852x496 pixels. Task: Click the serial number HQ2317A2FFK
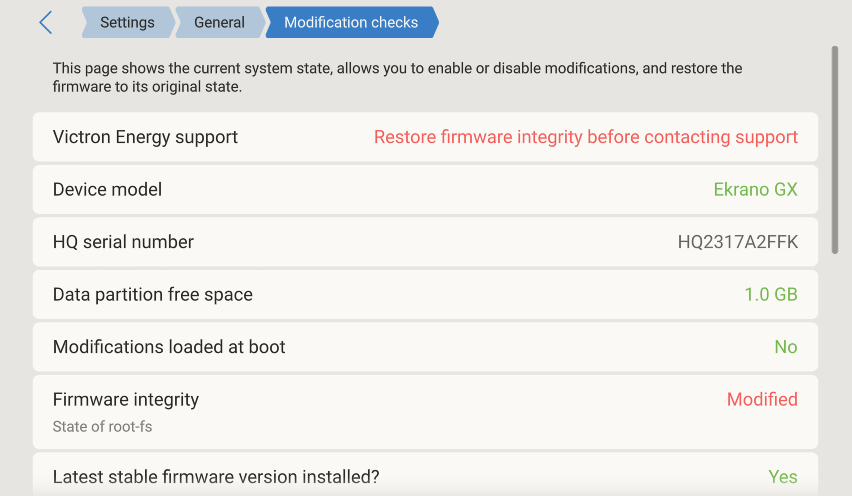point(737,242)
